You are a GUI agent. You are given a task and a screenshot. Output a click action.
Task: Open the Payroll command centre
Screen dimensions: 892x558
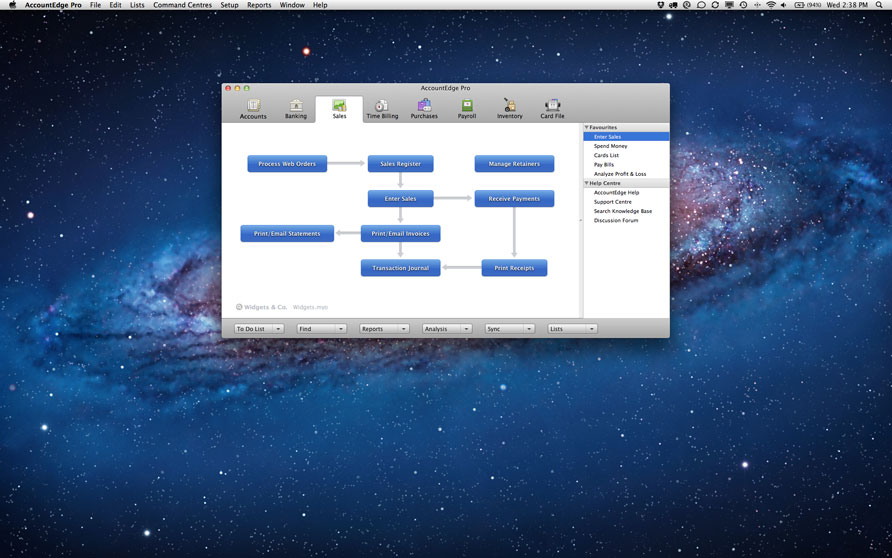(x=467, y=109)
